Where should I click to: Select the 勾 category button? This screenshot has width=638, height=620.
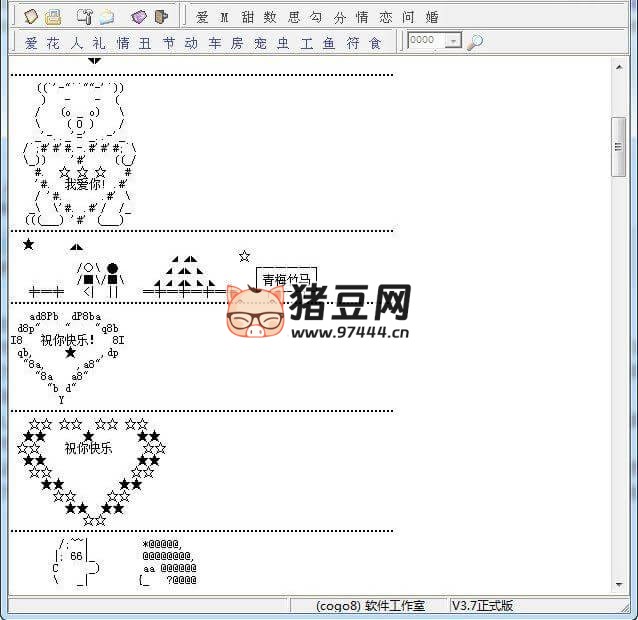coord(316,17)
